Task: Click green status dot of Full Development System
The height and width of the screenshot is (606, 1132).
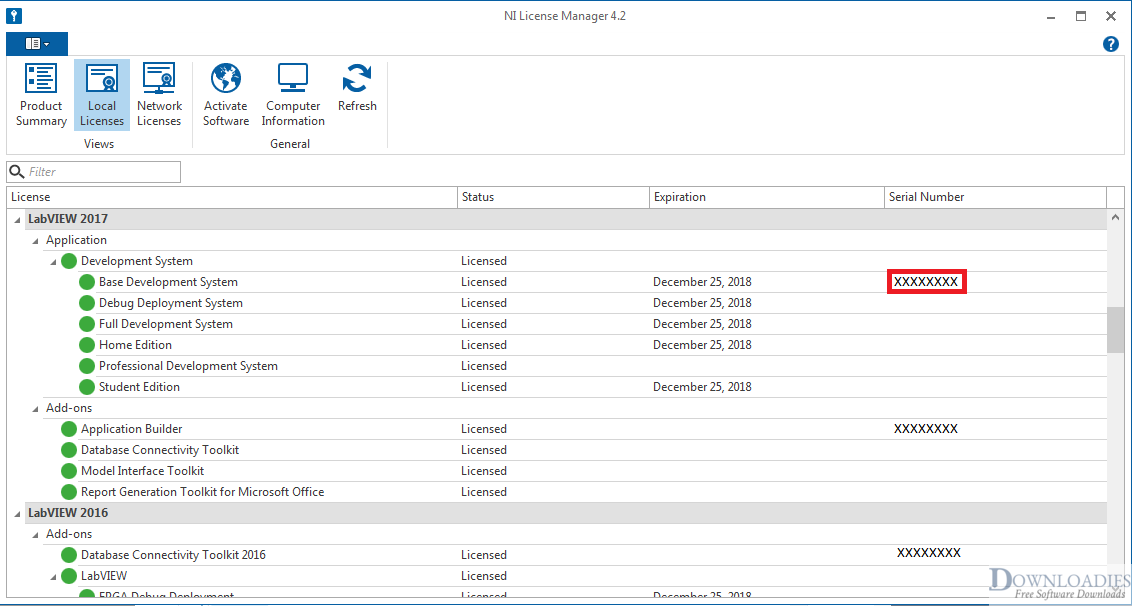Action: coord(87,324)
